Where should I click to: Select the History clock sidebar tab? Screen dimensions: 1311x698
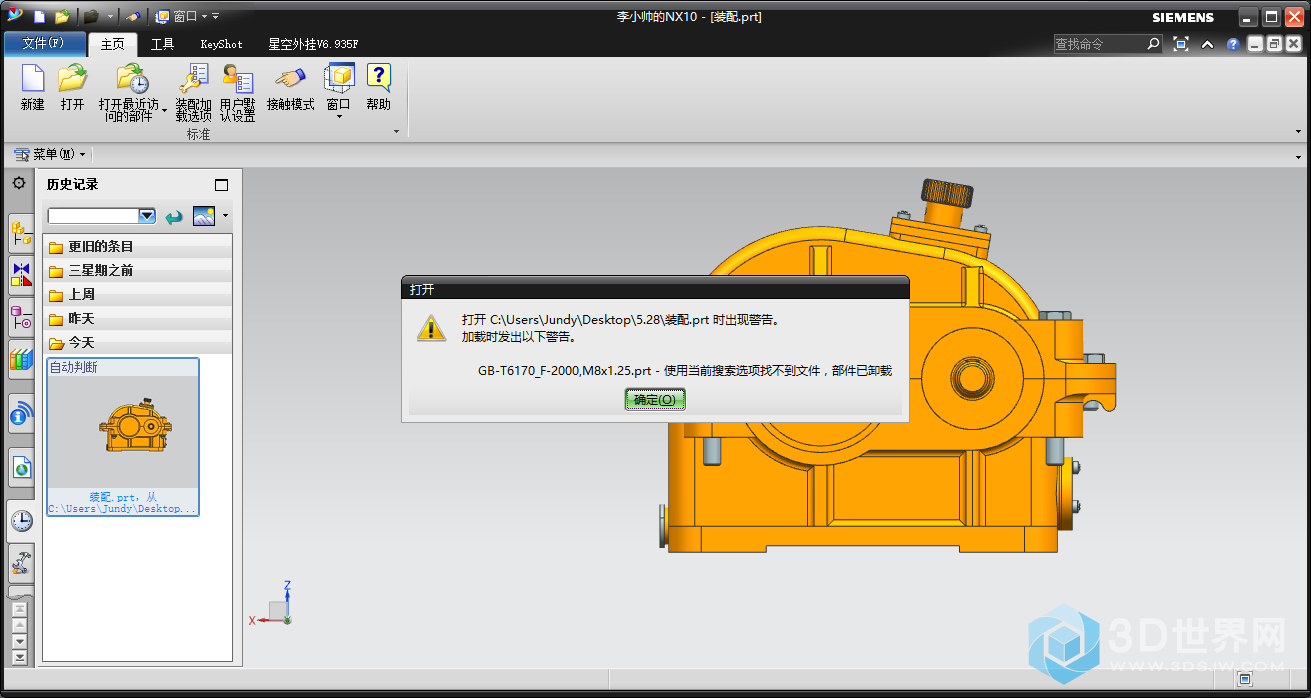(x=20, y=520)
